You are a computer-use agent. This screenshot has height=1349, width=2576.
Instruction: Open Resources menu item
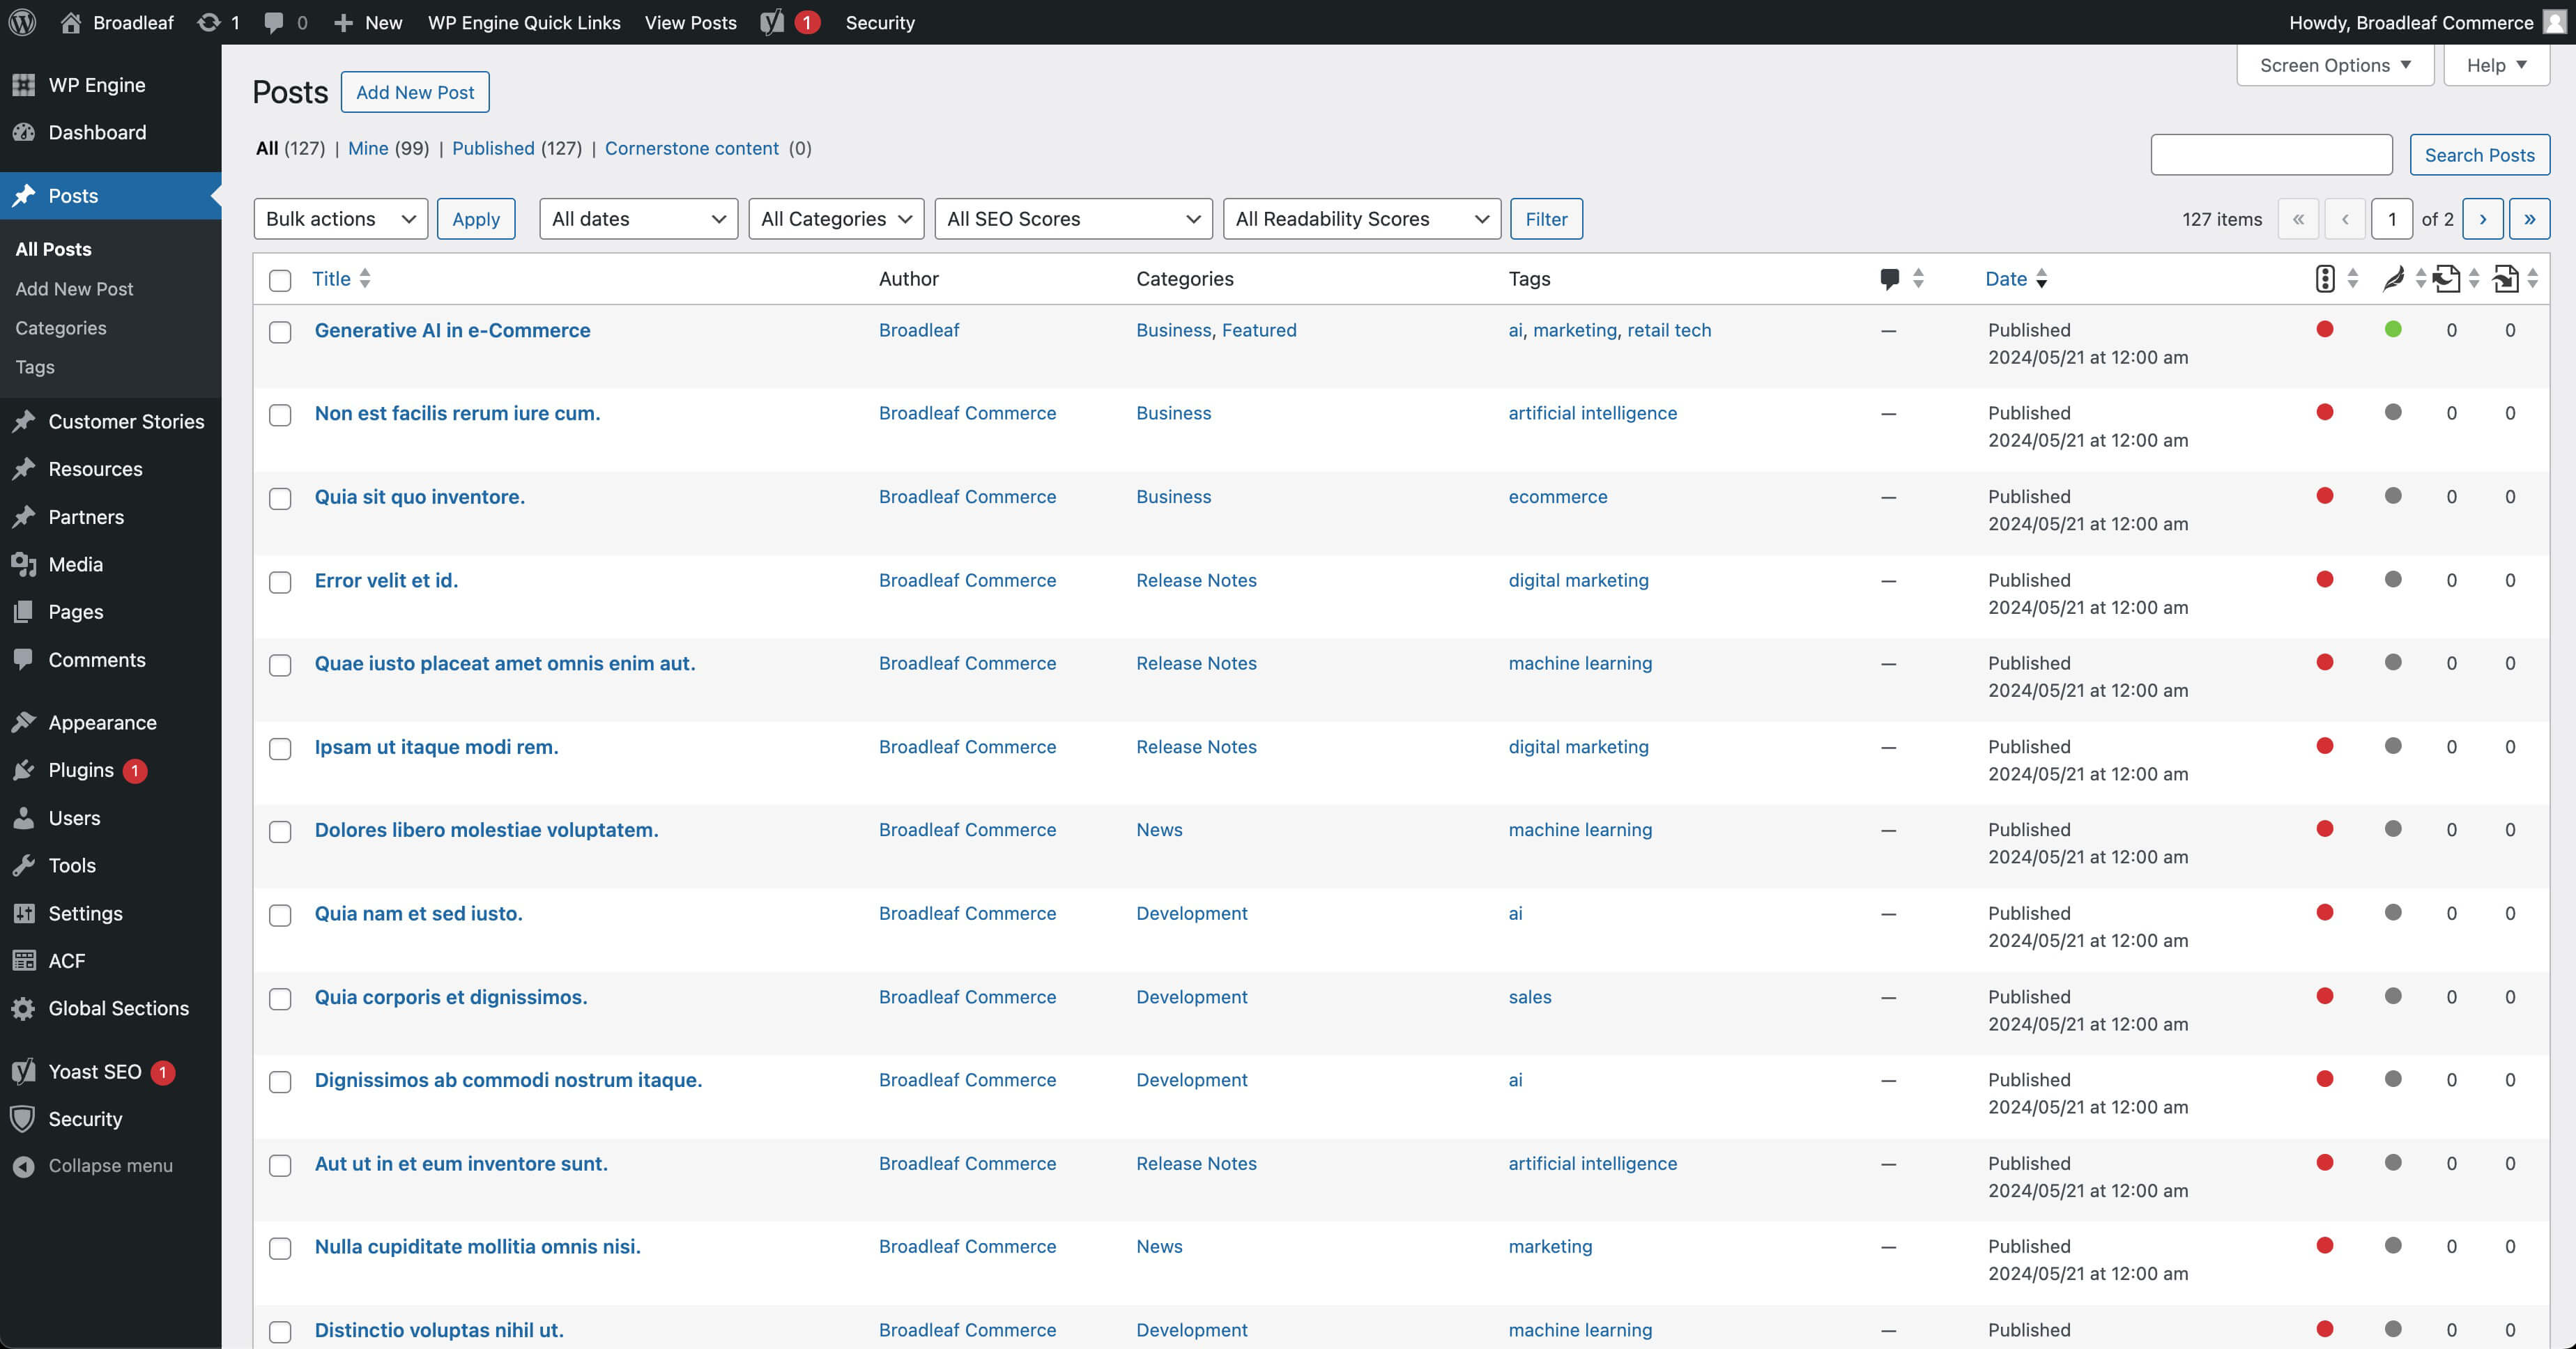(110, 469)
